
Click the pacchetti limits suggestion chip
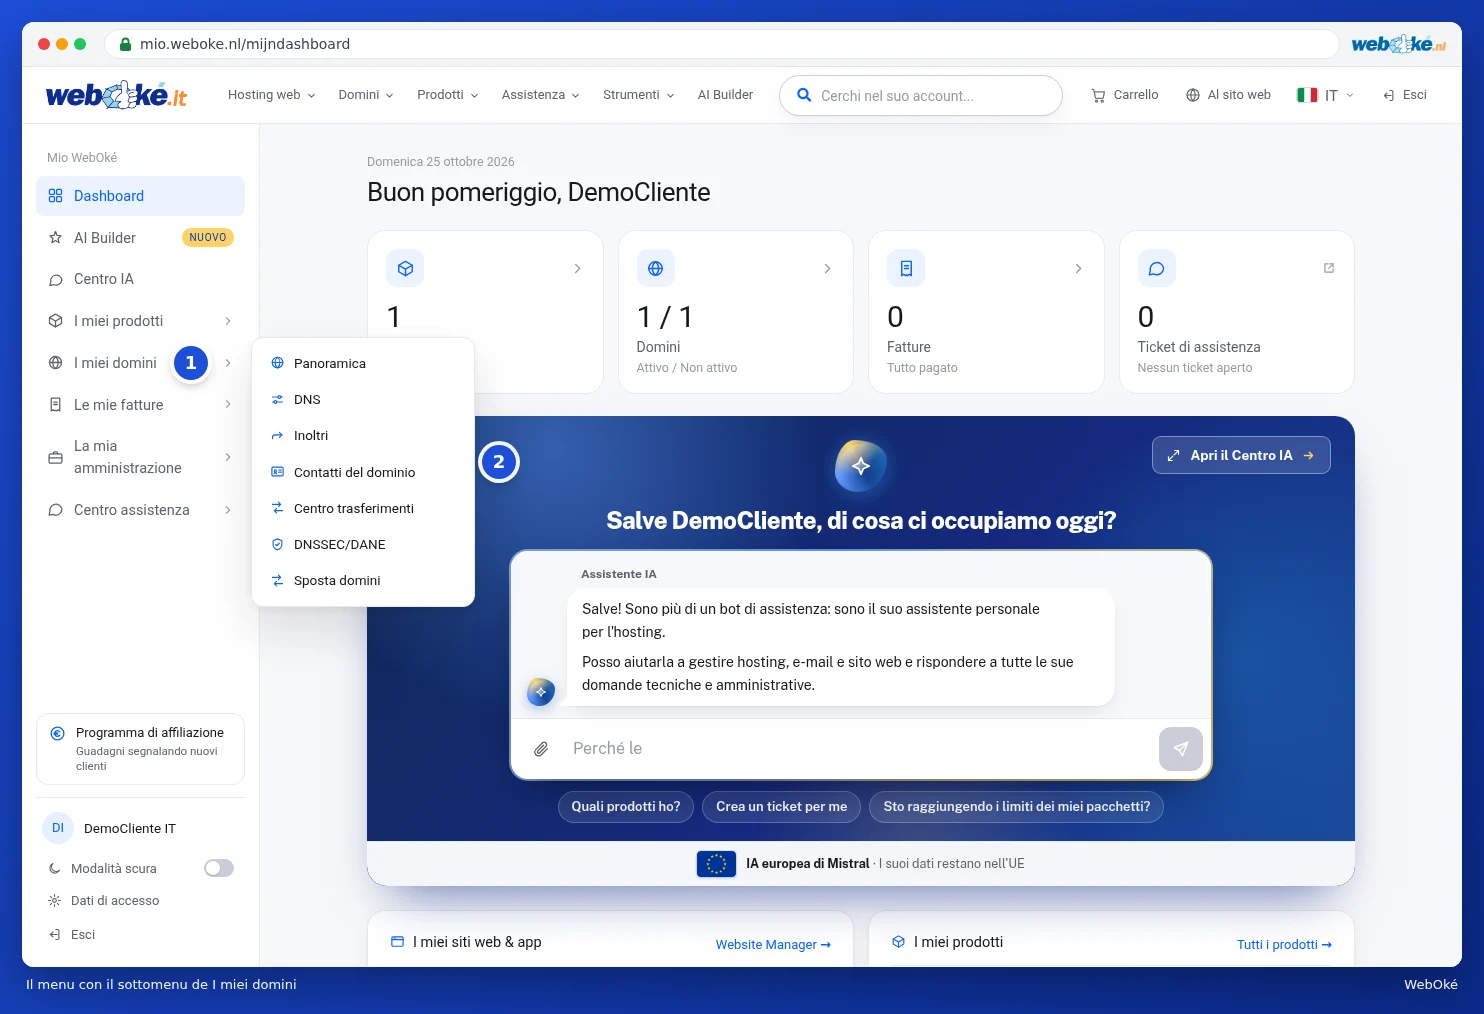tap(1016, 807)
